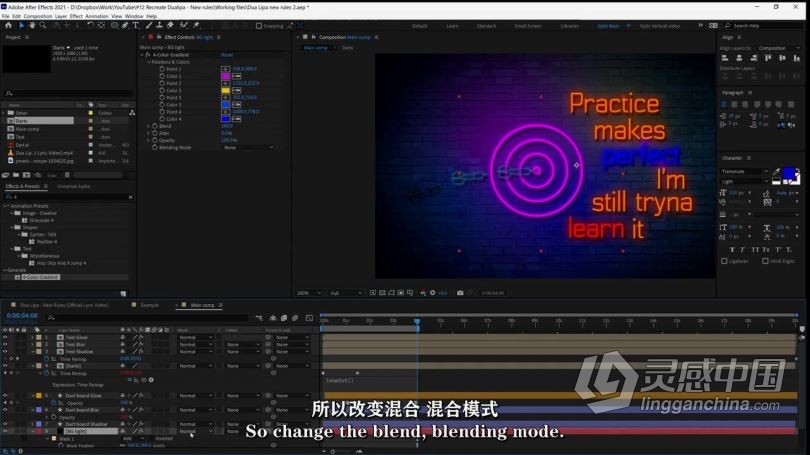Select the Pen tool

coord(126,25)
